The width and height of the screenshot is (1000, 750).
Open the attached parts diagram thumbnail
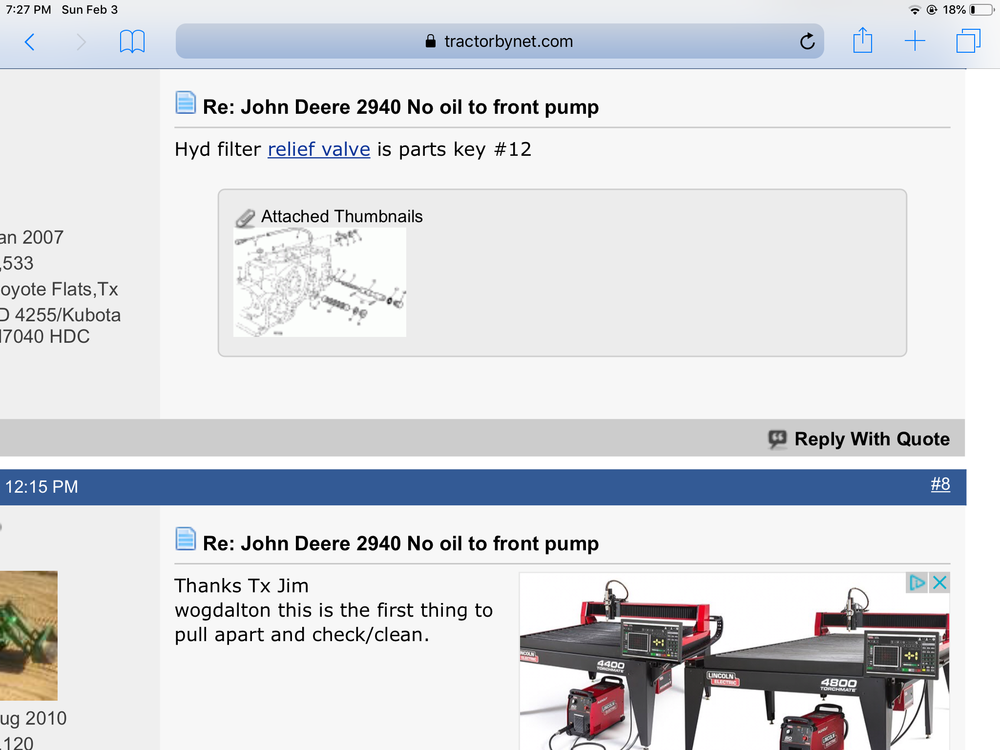pyautogui.click(x=320, y=282)
